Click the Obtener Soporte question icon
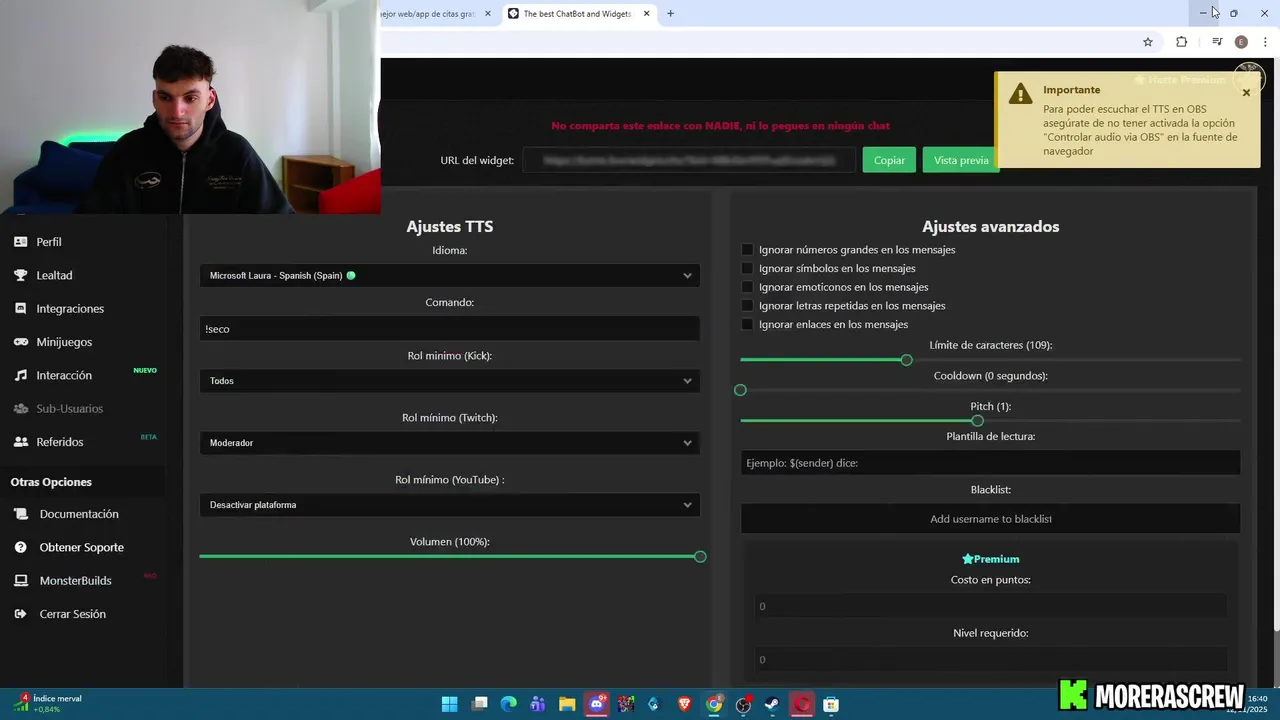Screen dimensions: 1280x720 20,547
